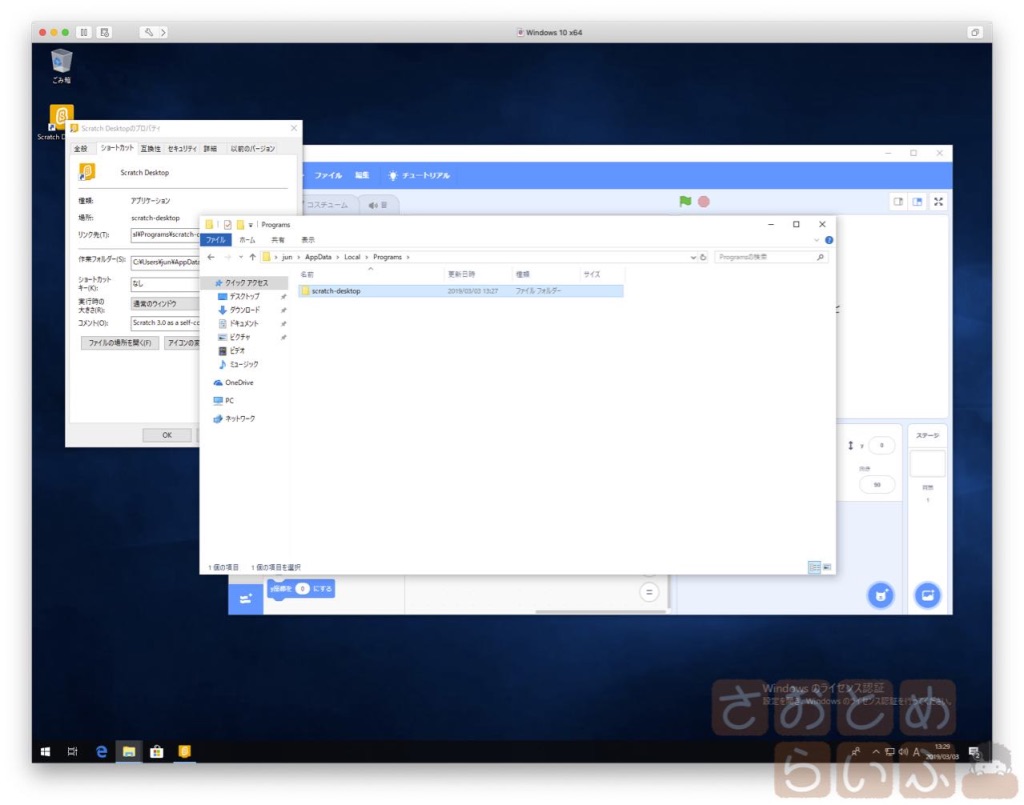The image size is (1024, 805).
Task: Expand the chevron after Local in breadcrumb
Action: (366, 257)
